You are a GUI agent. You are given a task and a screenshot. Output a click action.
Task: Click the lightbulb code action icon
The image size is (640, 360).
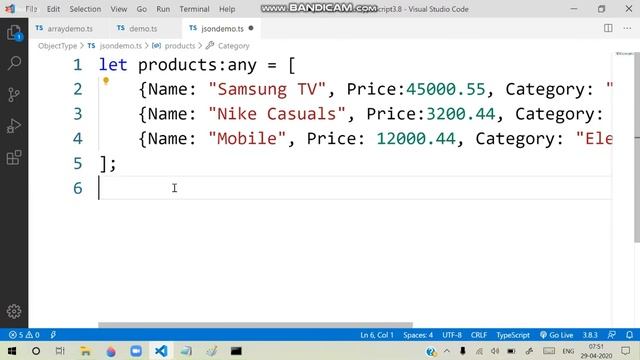click(106, 81)
